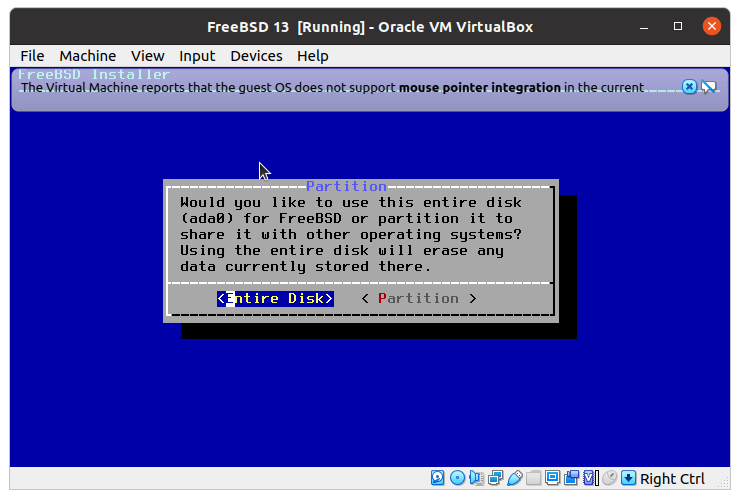This screenshot has height=499, width=740.
Task: Open the USB devices status icon
Action: (x=515, y=478)
